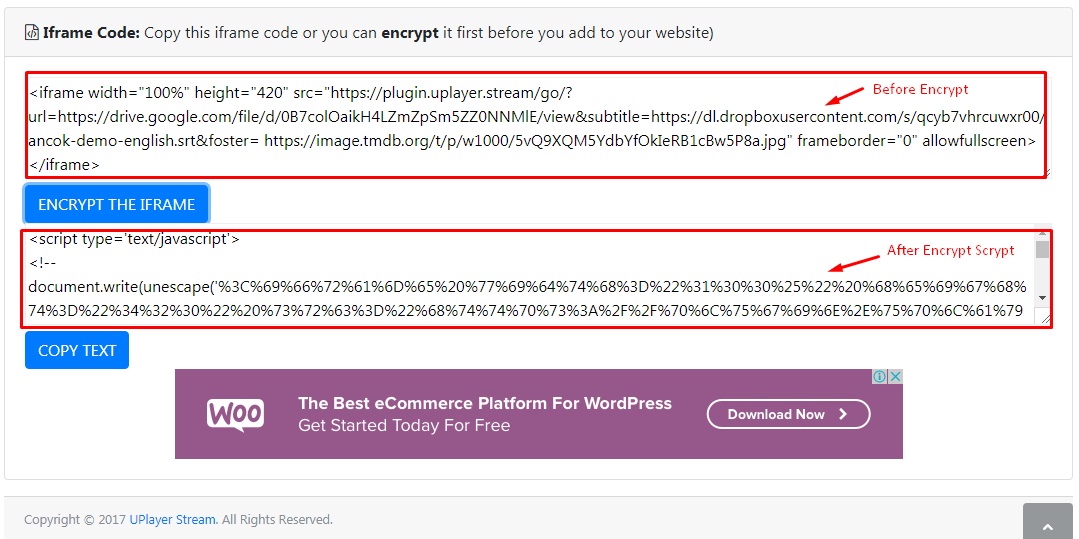Click the scrollbar thumb in encrypted script box
Screen dimensions: 1079x539
(1043, 249)
